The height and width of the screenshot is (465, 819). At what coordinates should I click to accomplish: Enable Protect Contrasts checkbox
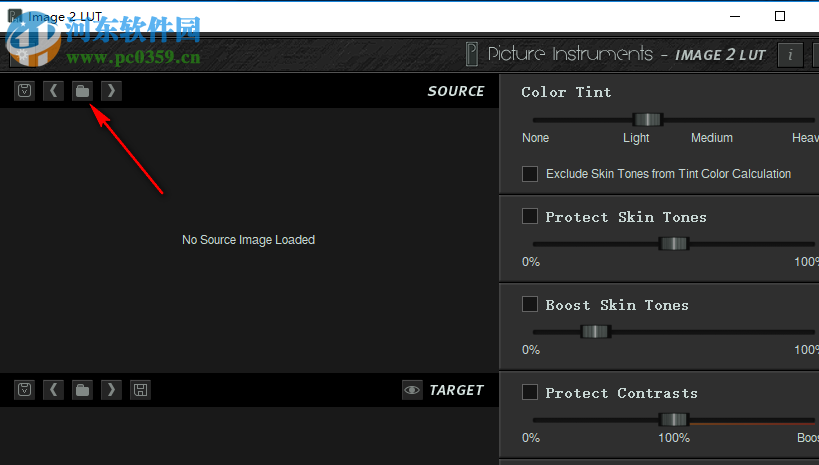tap(530, 392)
